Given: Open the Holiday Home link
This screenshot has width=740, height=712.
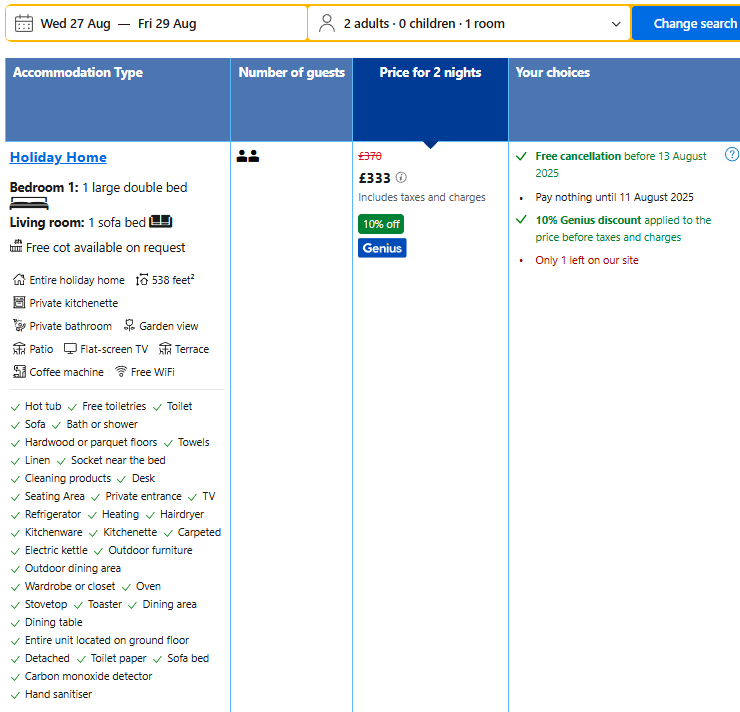Looking at the screenshot, I should point(58,157).
